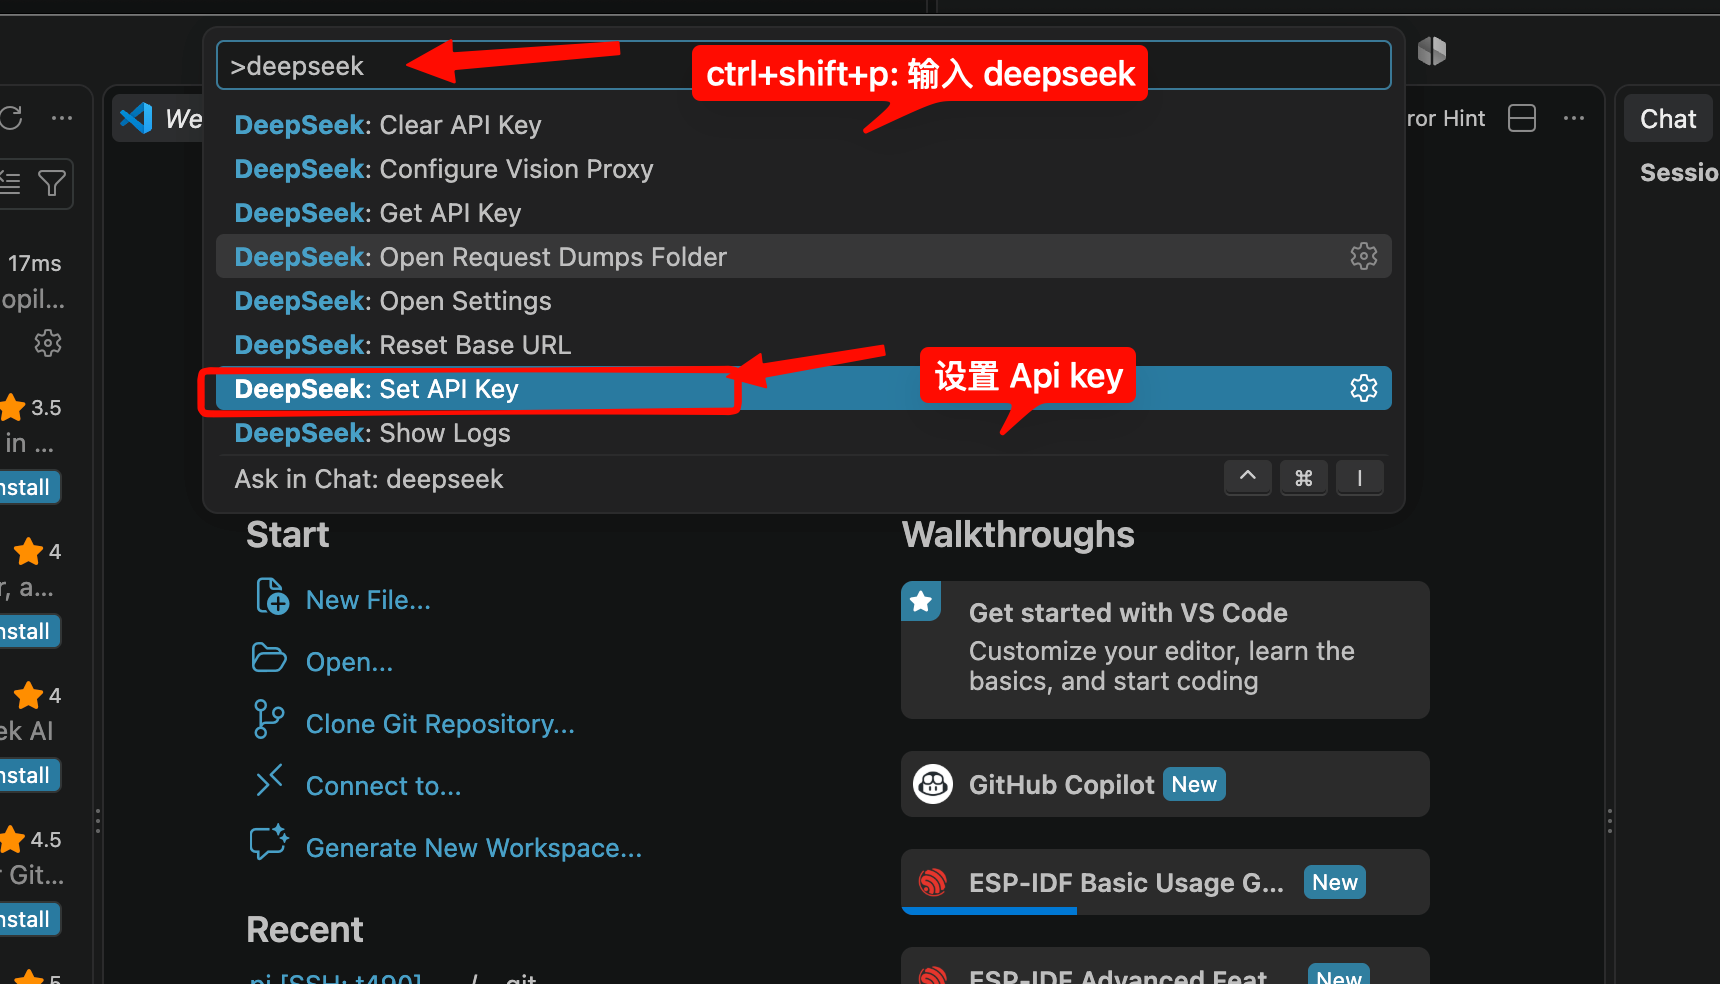Click the star badge on Get started card
The image size is (1720, 984).
coord(921,601)
